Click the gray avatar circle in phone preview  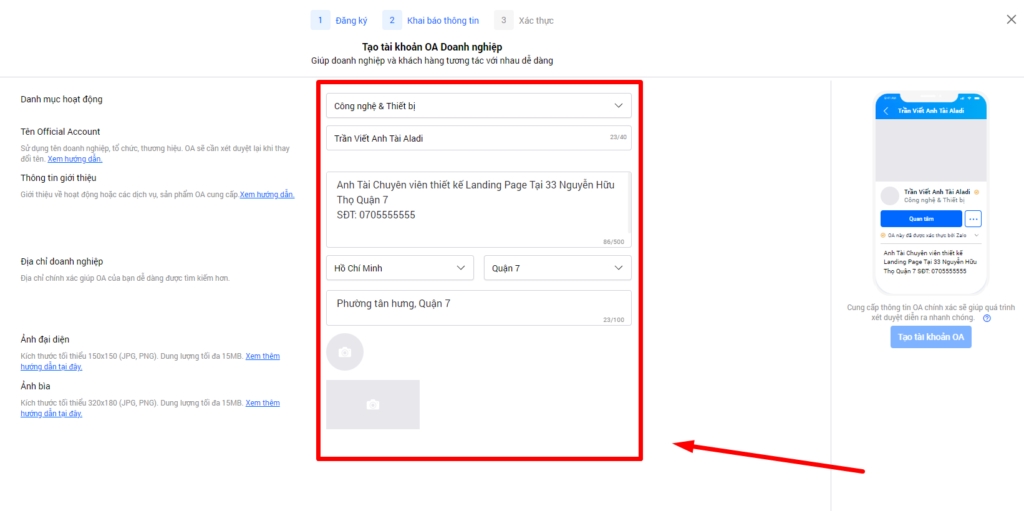[890, 195]
